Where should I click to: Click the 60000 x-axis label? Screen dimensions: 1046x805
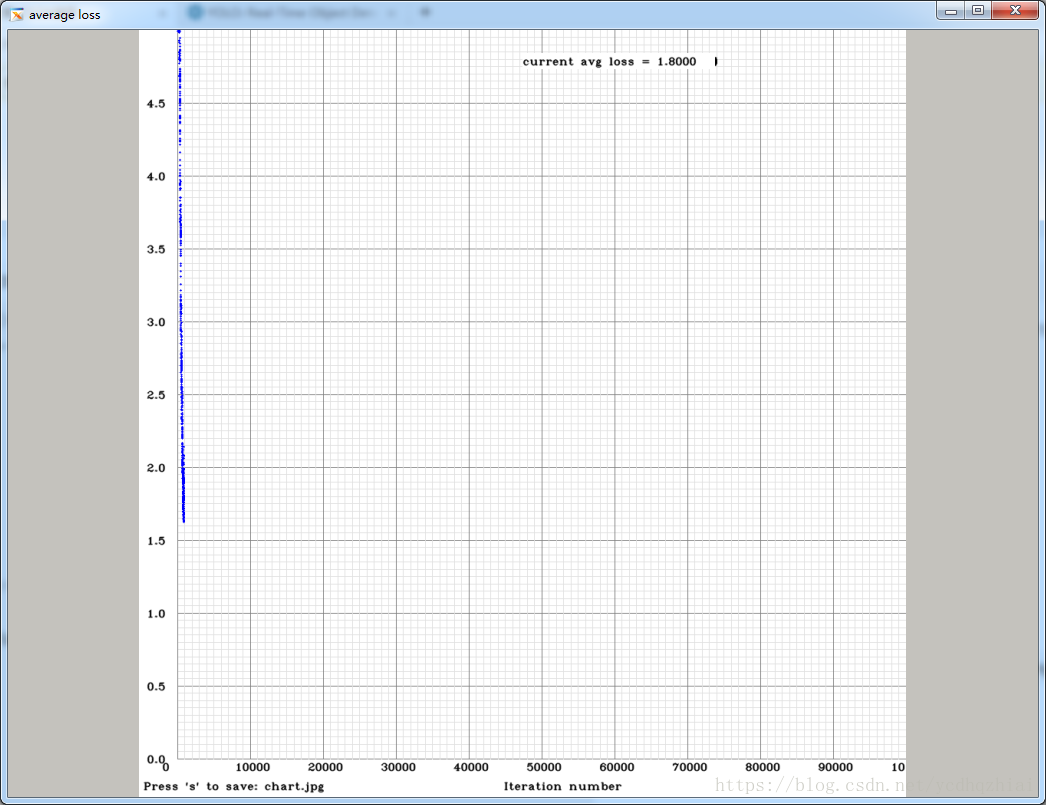point(617,767)
